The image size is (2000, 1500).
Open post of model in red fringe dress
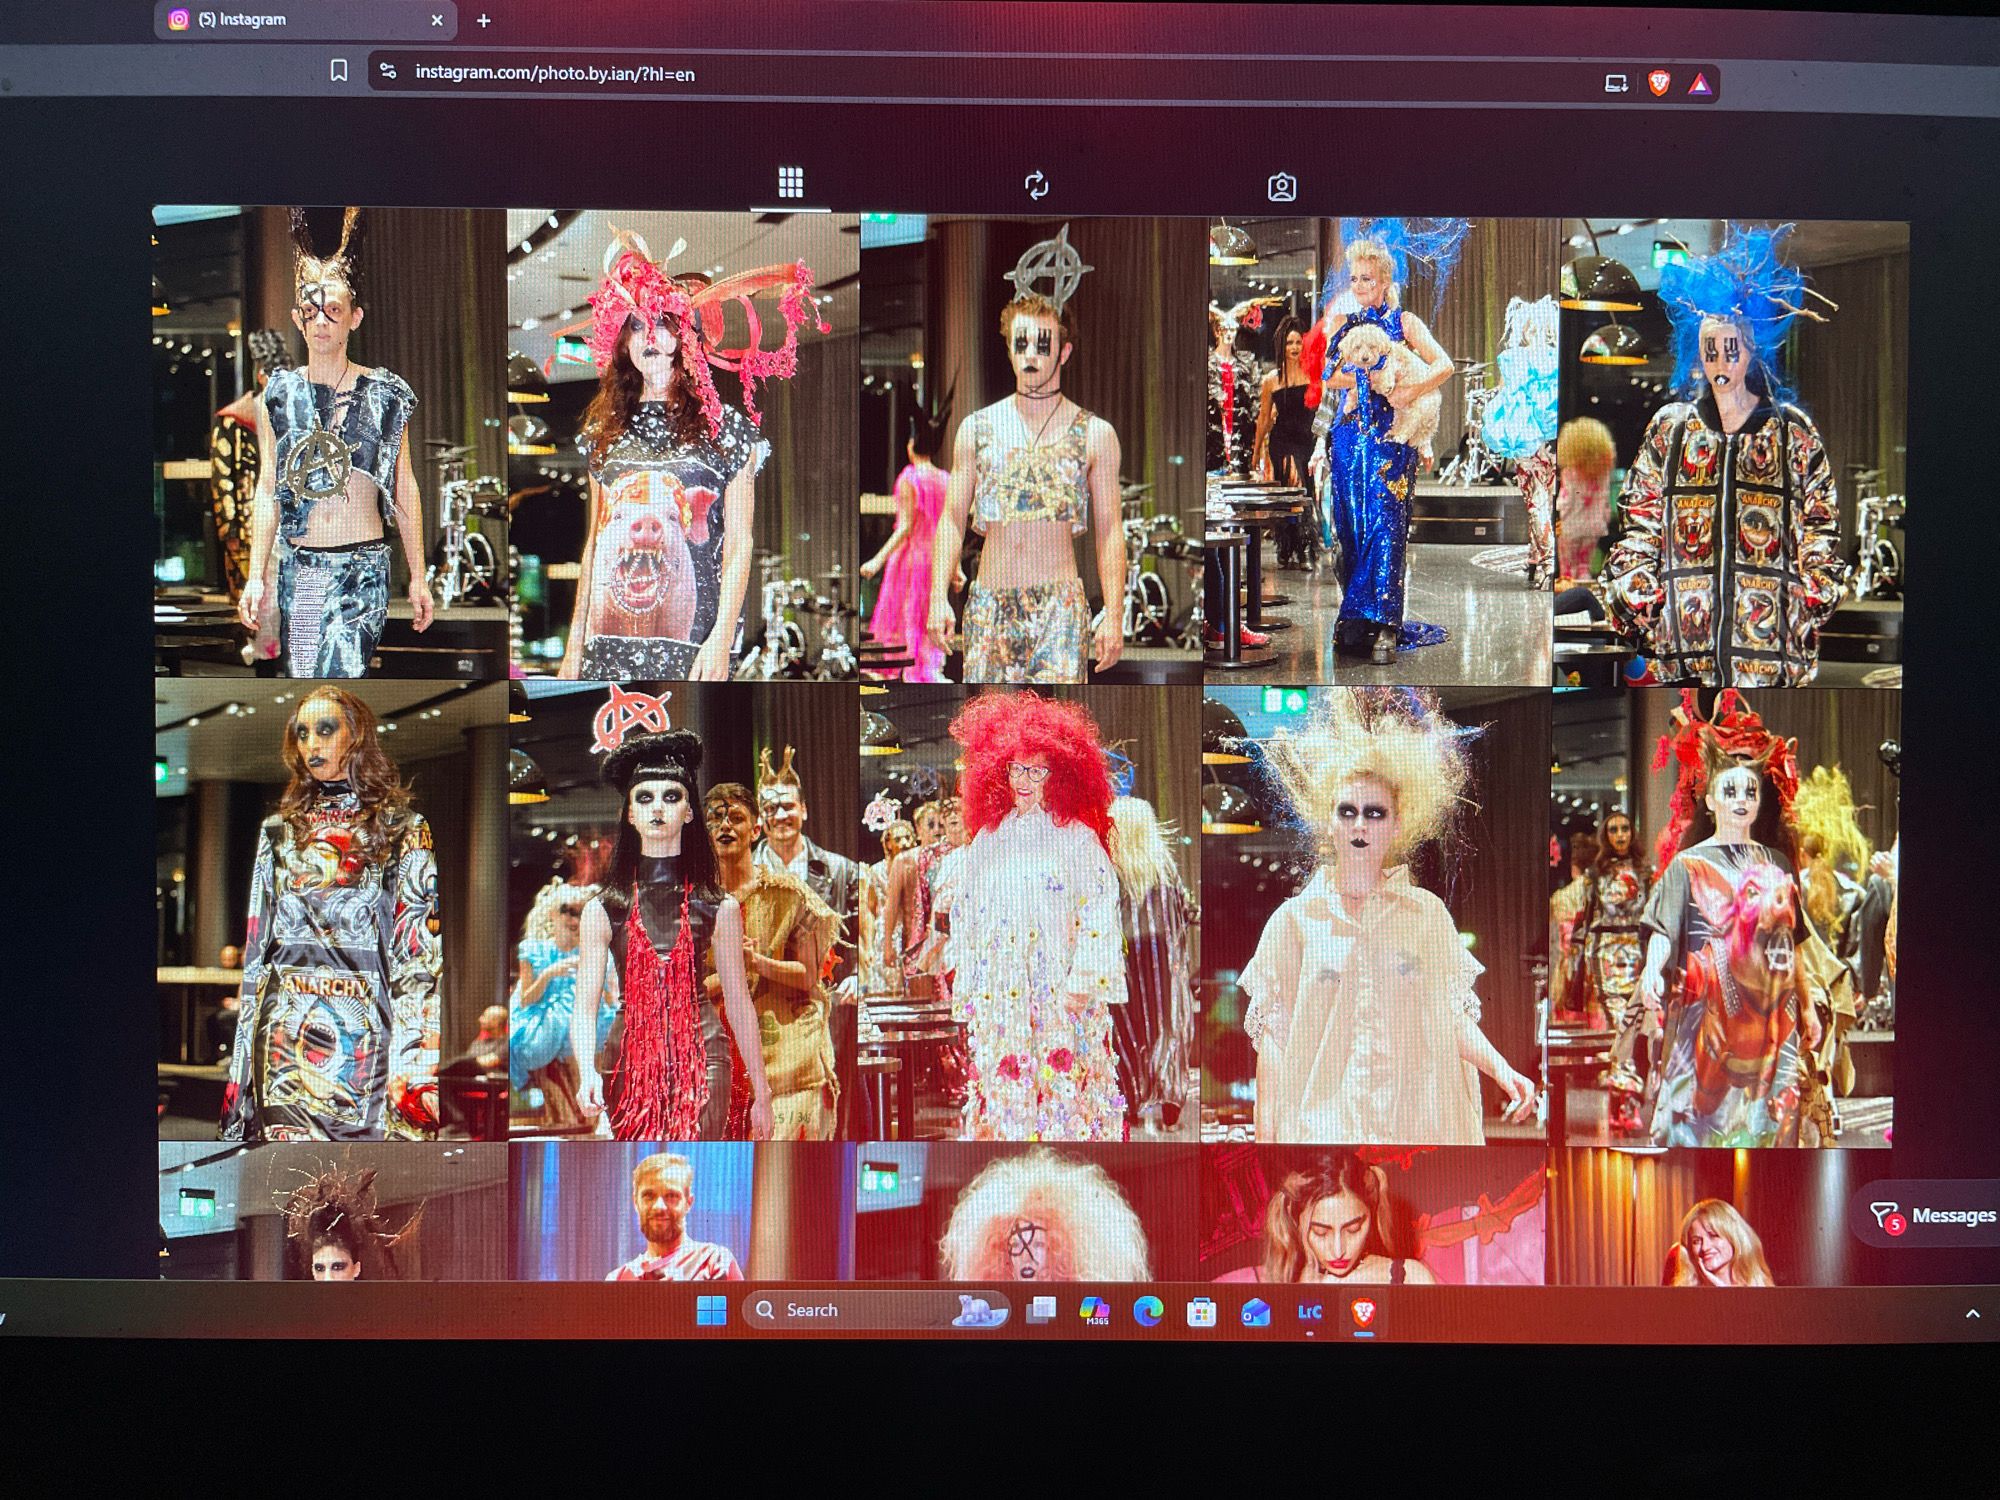click(683, 912)
